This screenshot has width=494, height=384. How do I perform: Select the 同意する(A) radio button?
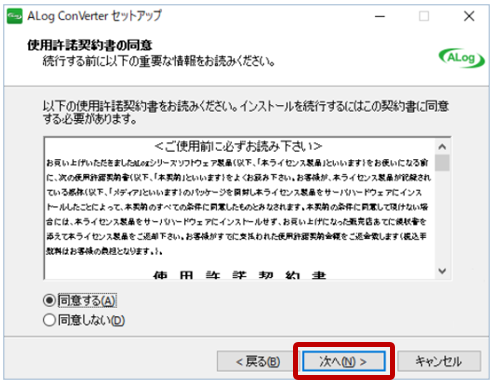point(49,301)
